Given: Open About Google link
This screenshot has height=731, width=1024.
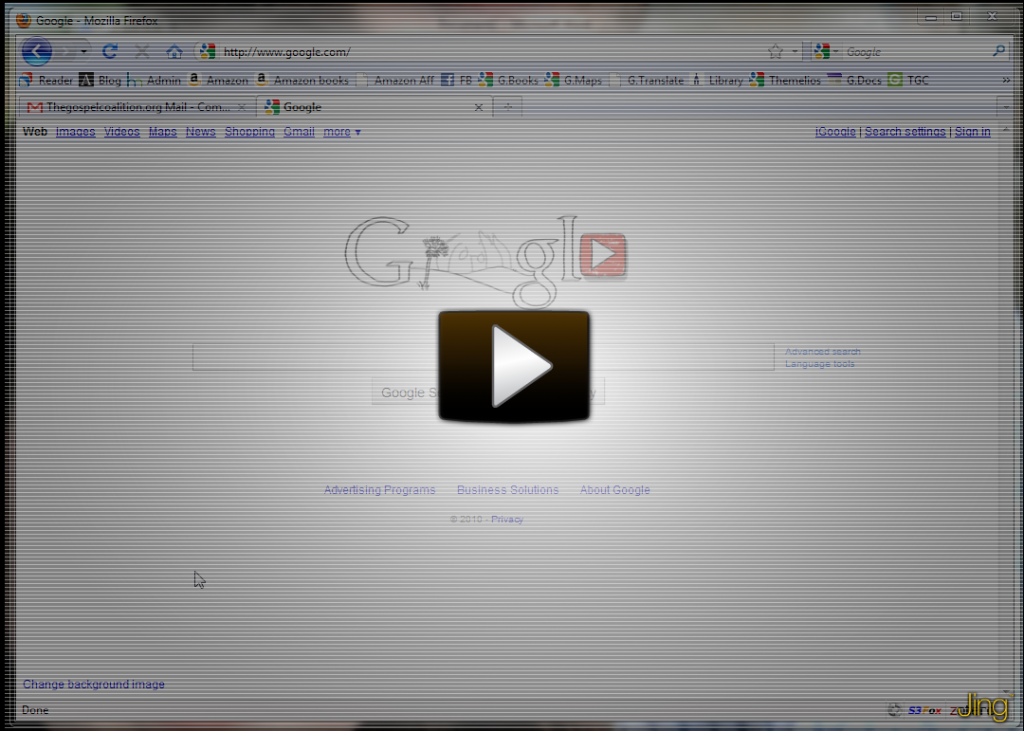Looking at the screenshot, I should [615, 490].
